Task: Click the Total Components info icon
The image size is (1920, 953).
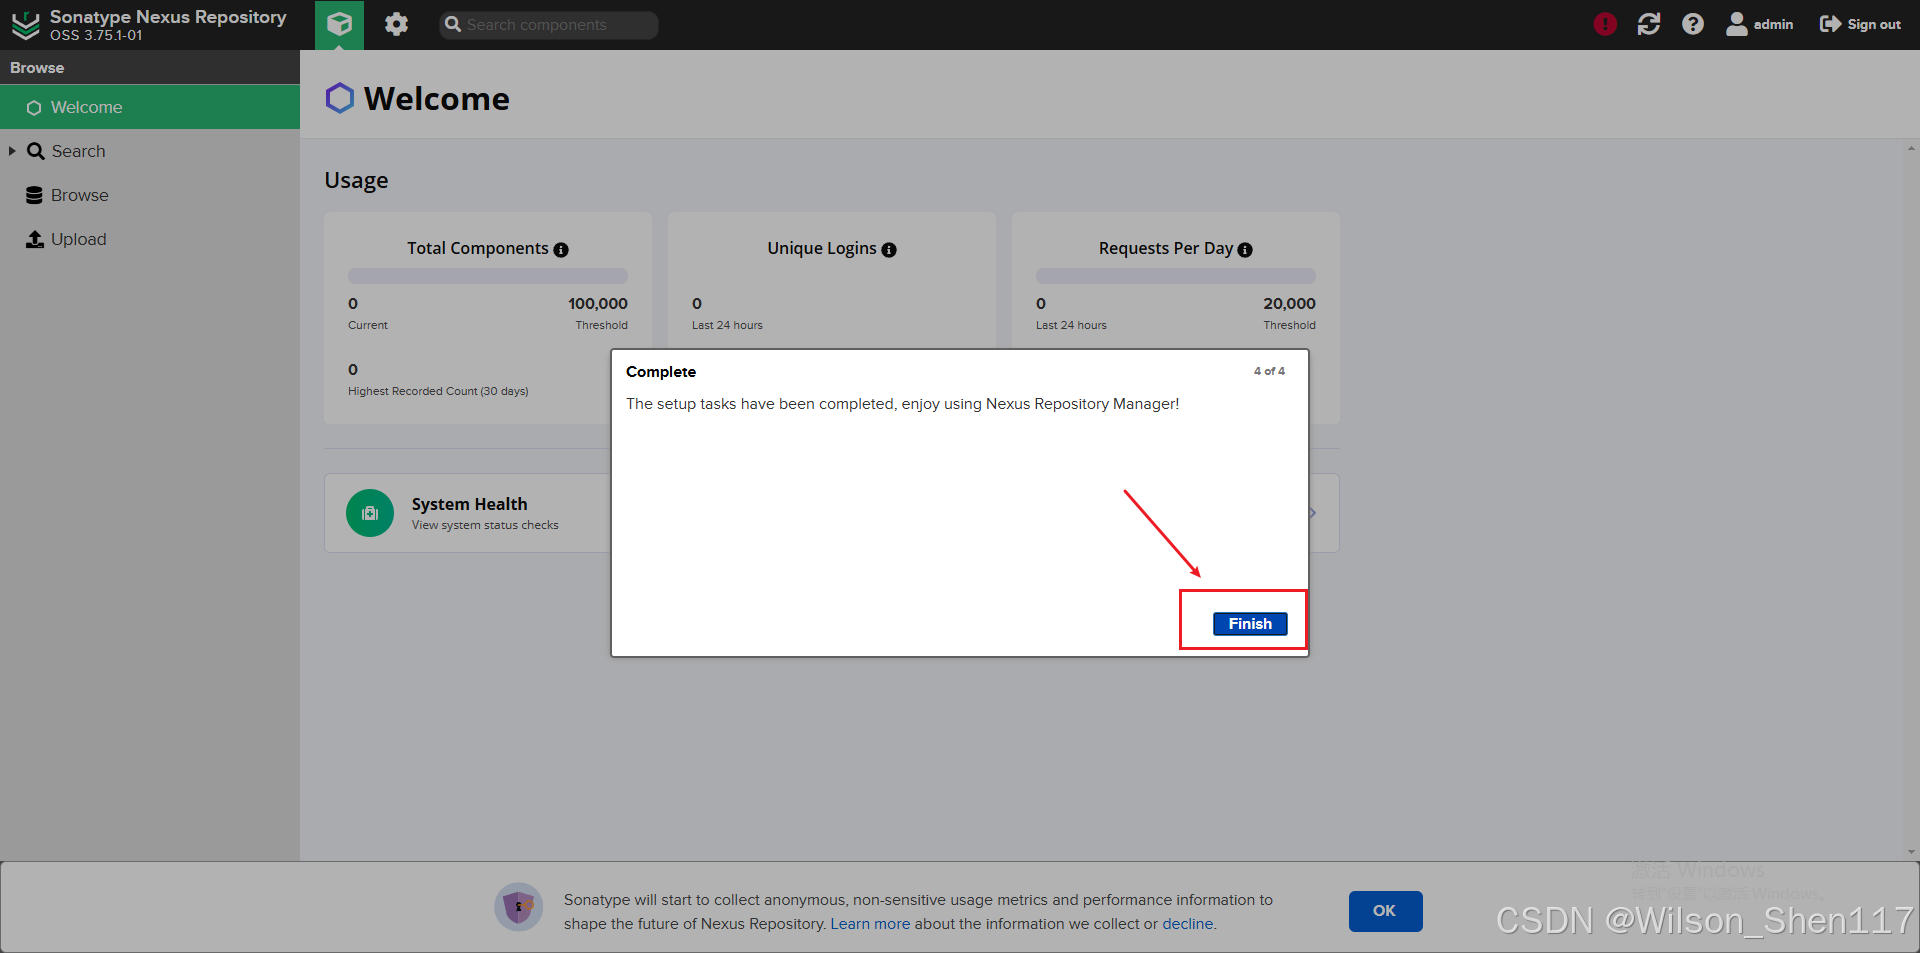Action: (x=561, y=250)
